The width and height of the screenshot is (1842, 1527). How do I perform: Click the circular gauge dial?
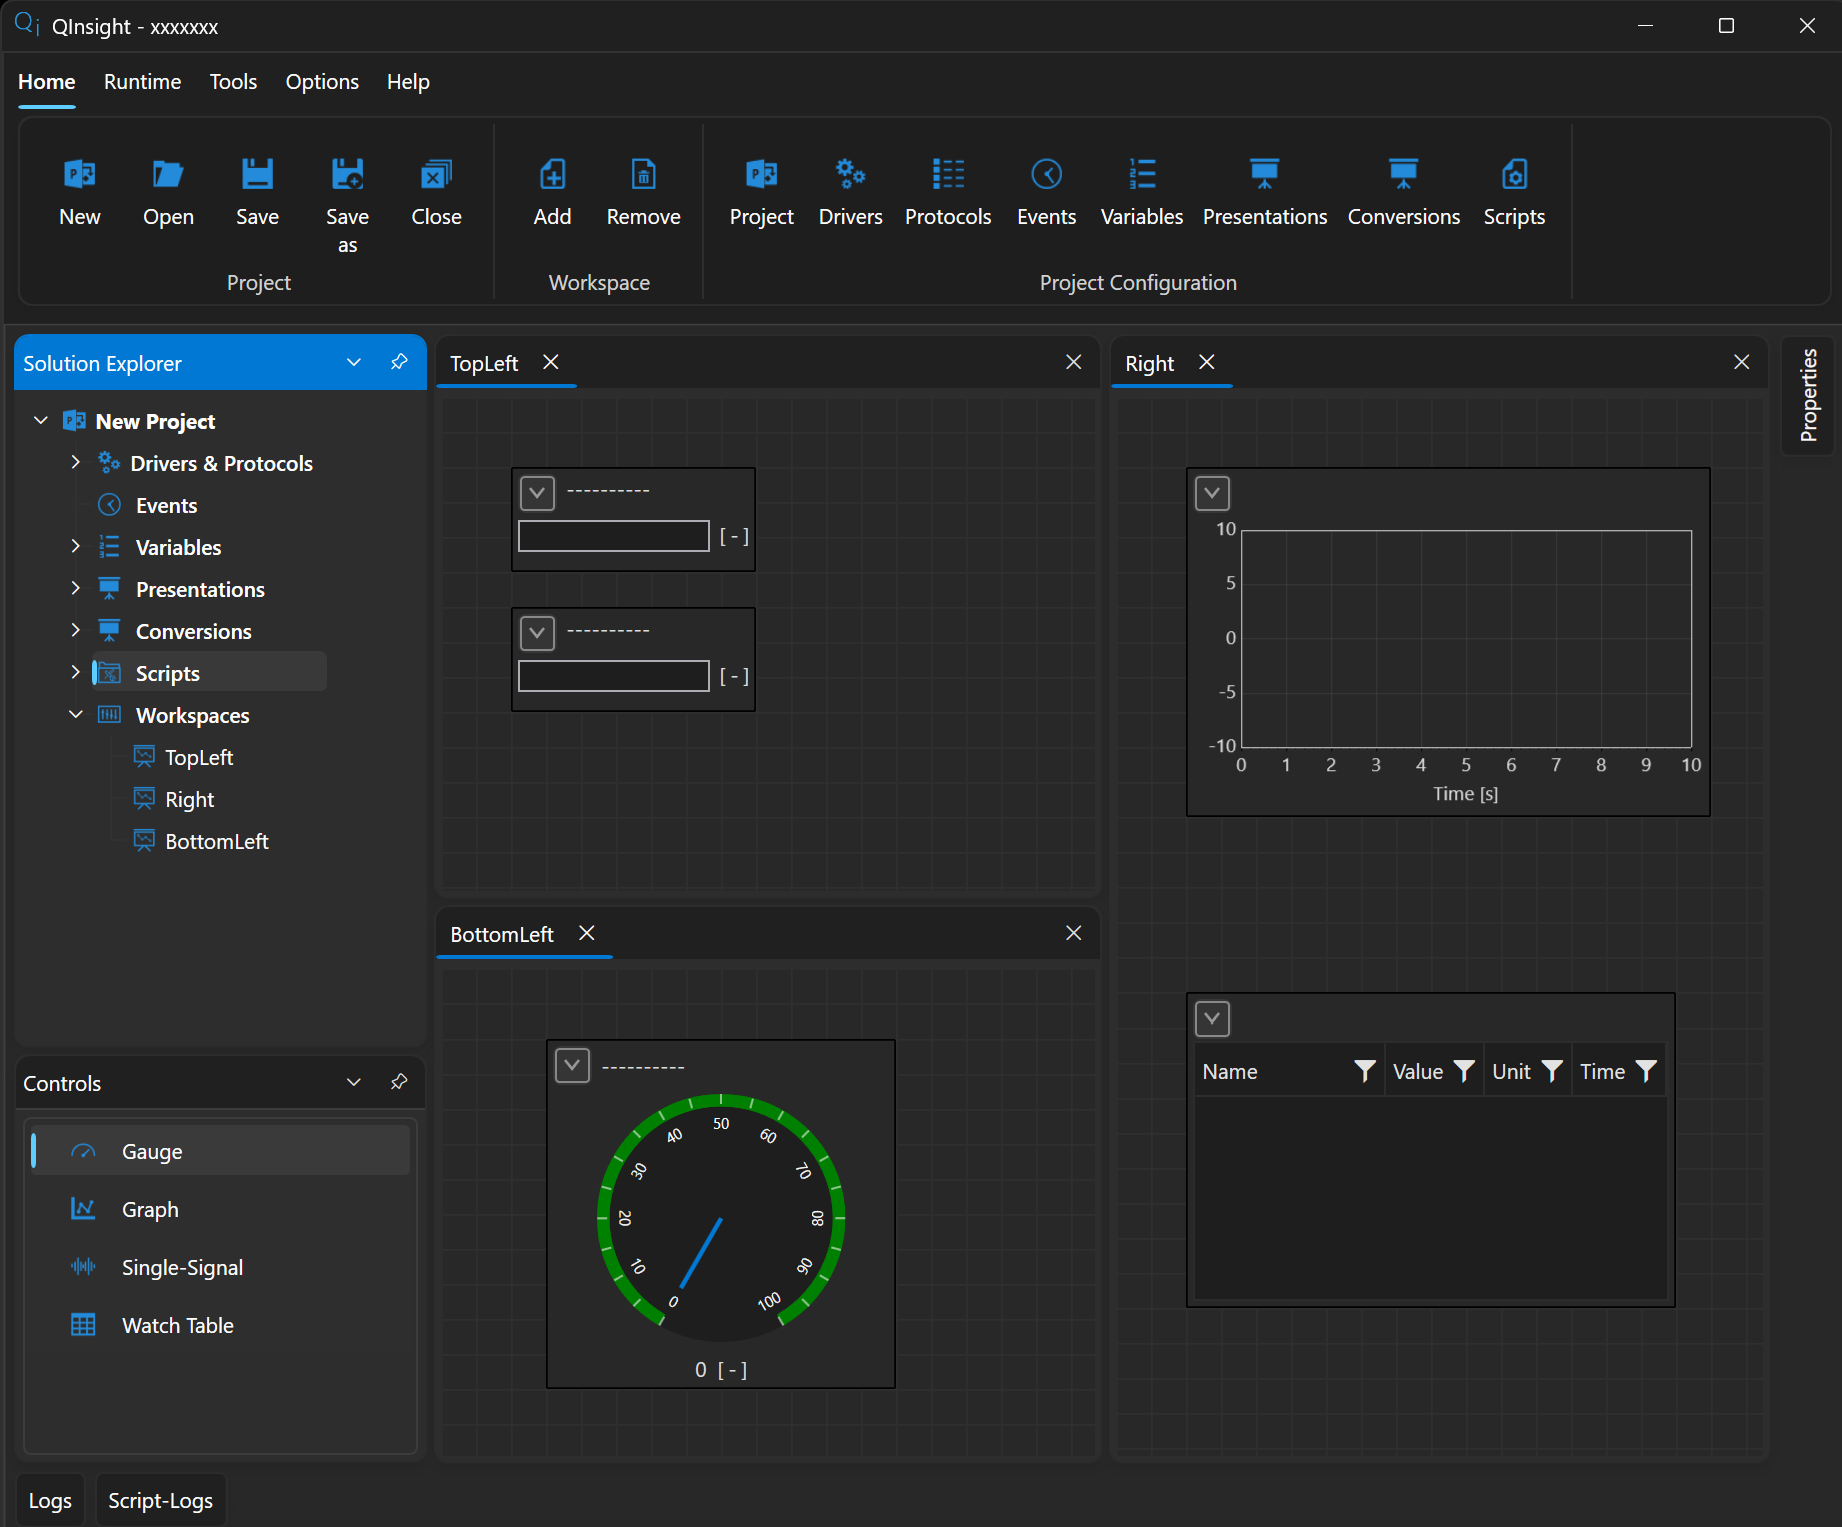[721, 1218]
